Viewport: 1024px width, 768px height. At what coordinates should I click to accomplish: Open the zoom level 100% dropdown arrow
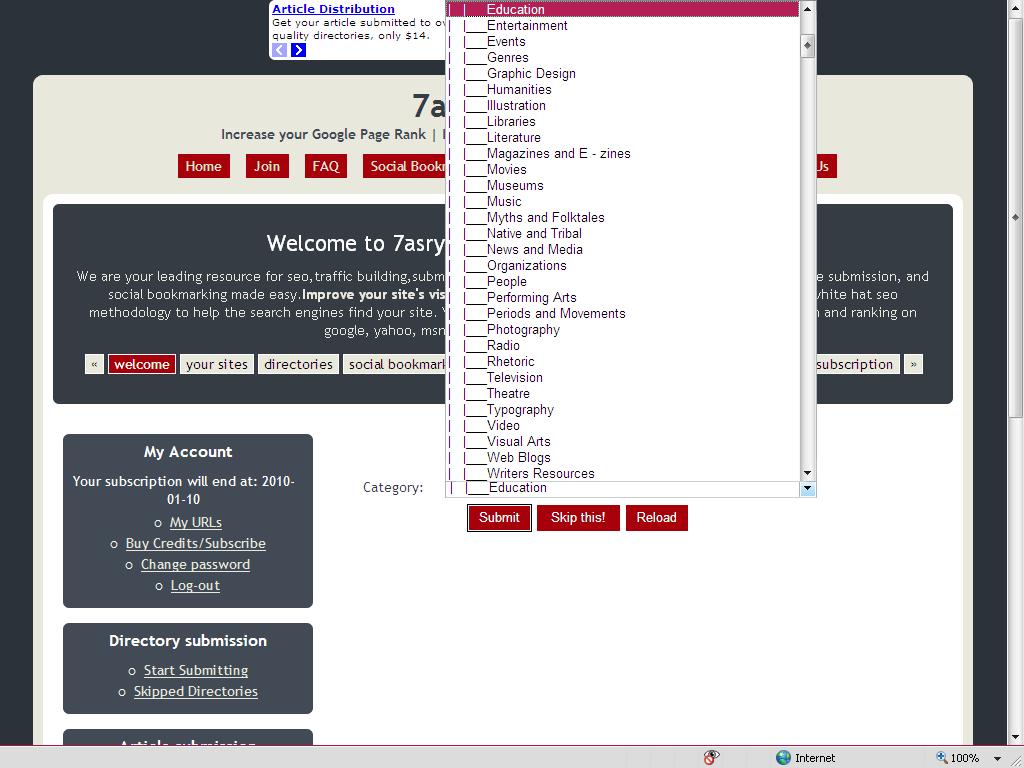pyautogui.click(x=997, y=759)
